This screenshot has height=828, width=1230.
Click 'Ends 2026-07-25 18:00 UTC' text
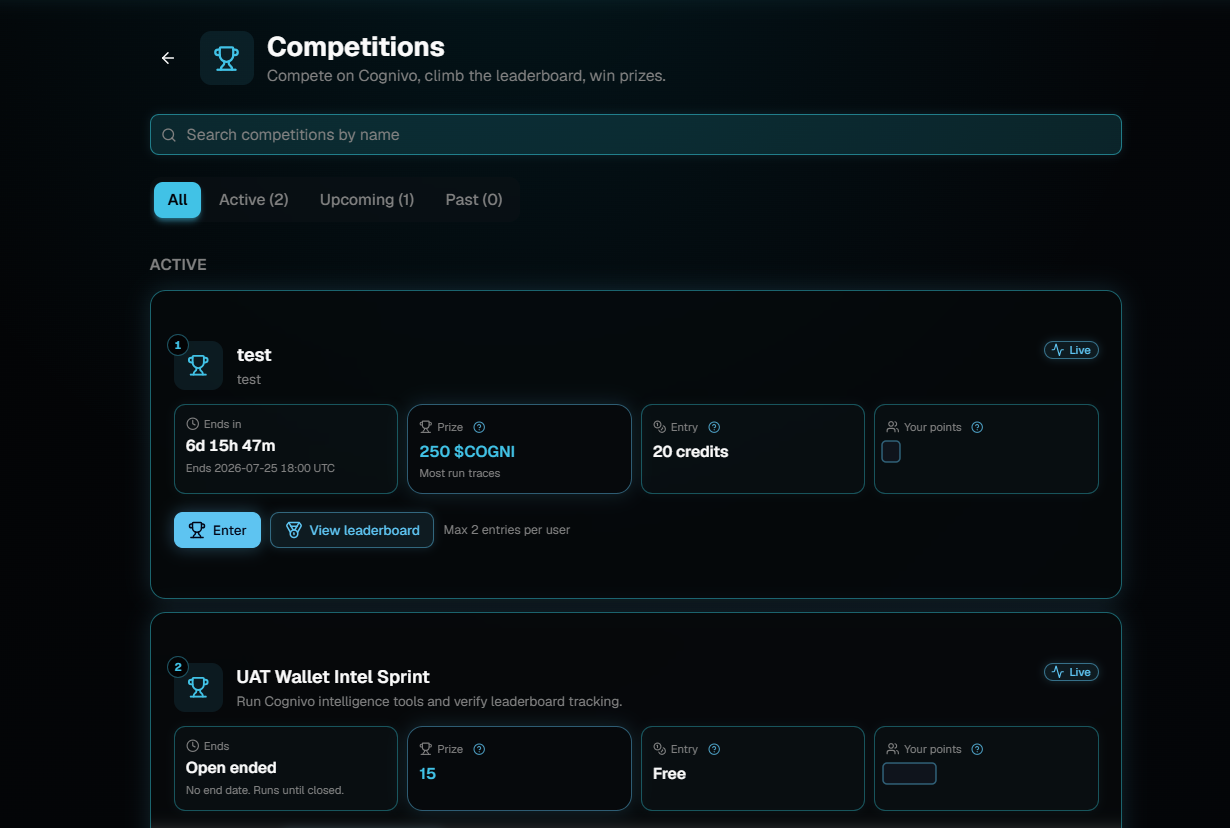coord(260,468)
